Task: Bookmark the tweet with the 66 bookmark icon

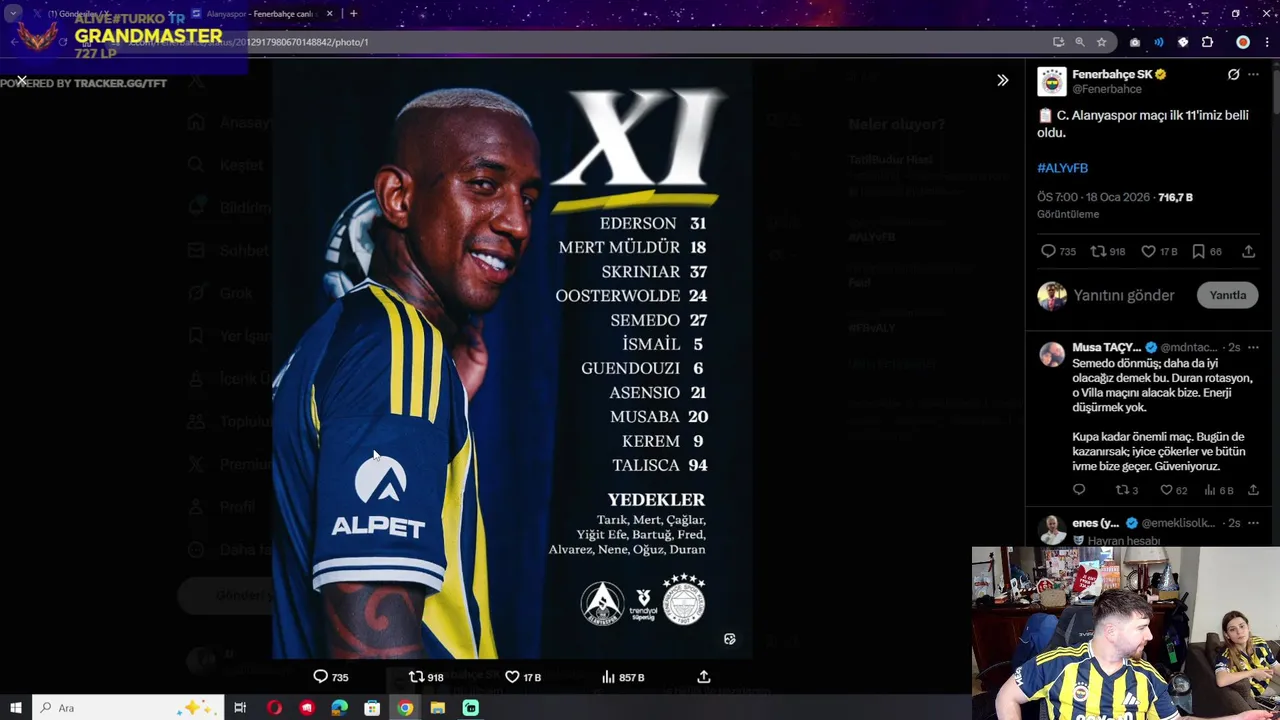Action: click(x=1198, y=251)
